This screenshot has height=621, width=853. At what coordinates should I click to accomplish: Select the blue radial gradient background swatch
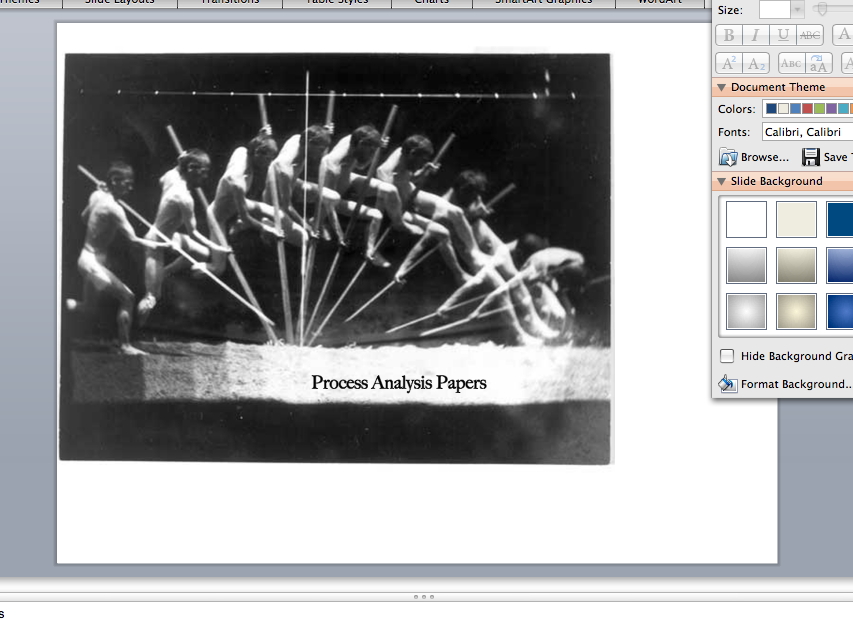[840, 312]
